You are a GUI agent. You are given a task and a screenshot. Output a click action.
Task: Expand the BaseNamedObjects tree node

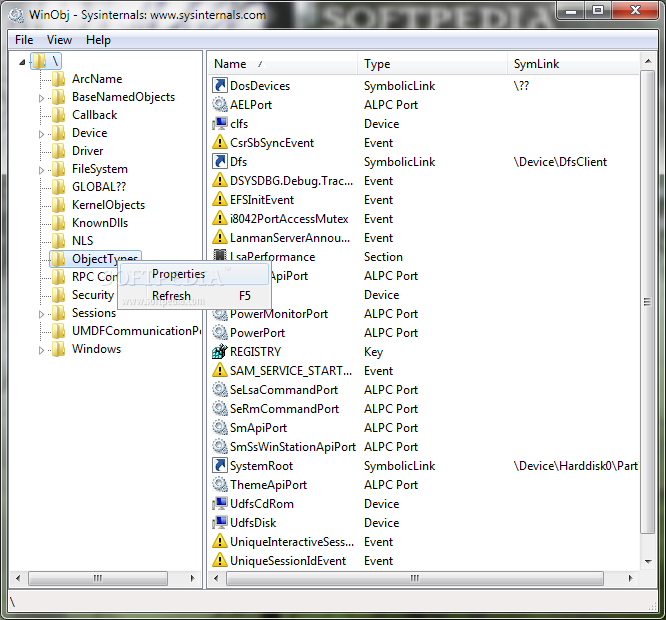41,98
